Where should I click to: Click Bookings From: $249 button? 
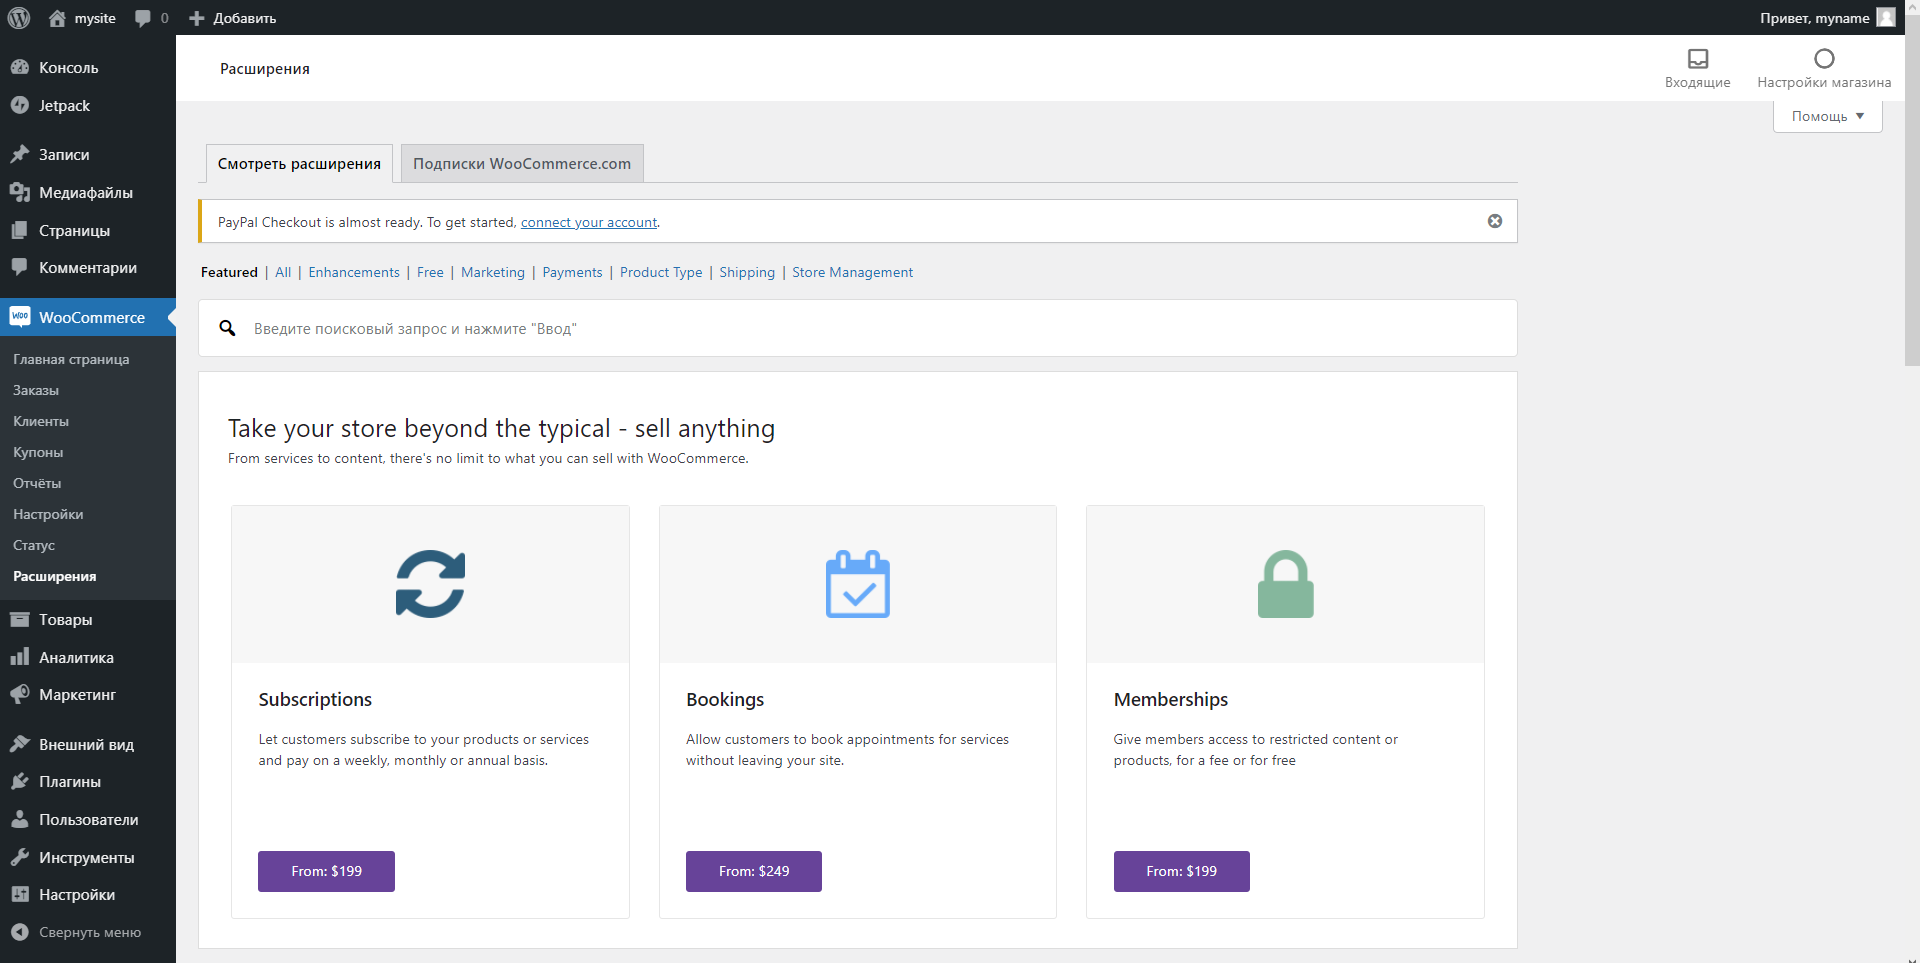[x=754, y=871]
